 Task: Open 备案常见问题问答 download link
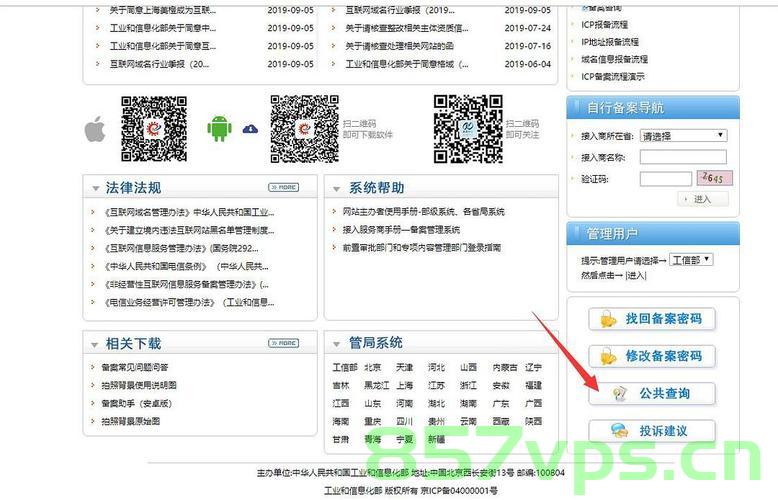tap(134, 368)
